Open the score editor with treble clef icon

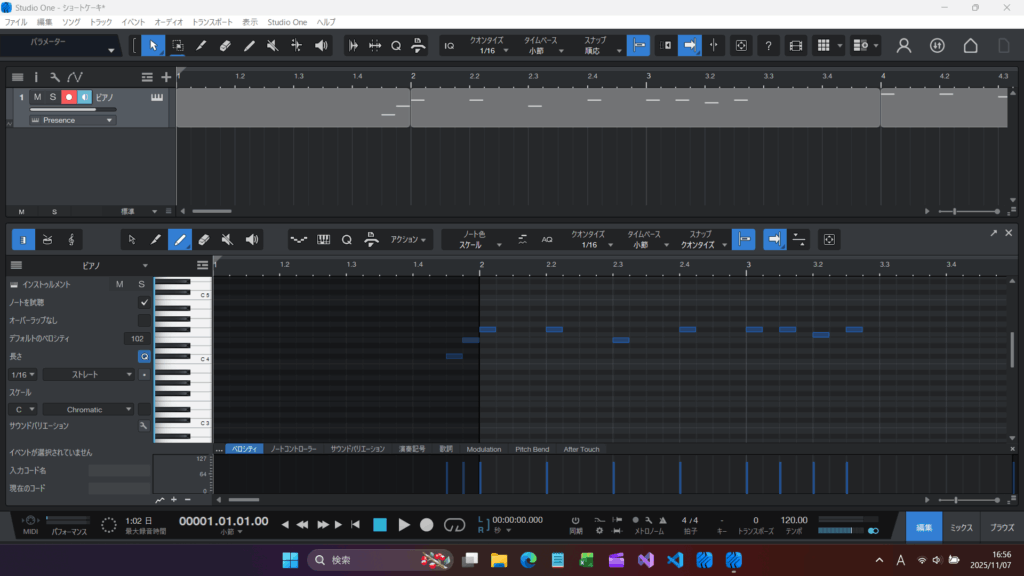71,240
